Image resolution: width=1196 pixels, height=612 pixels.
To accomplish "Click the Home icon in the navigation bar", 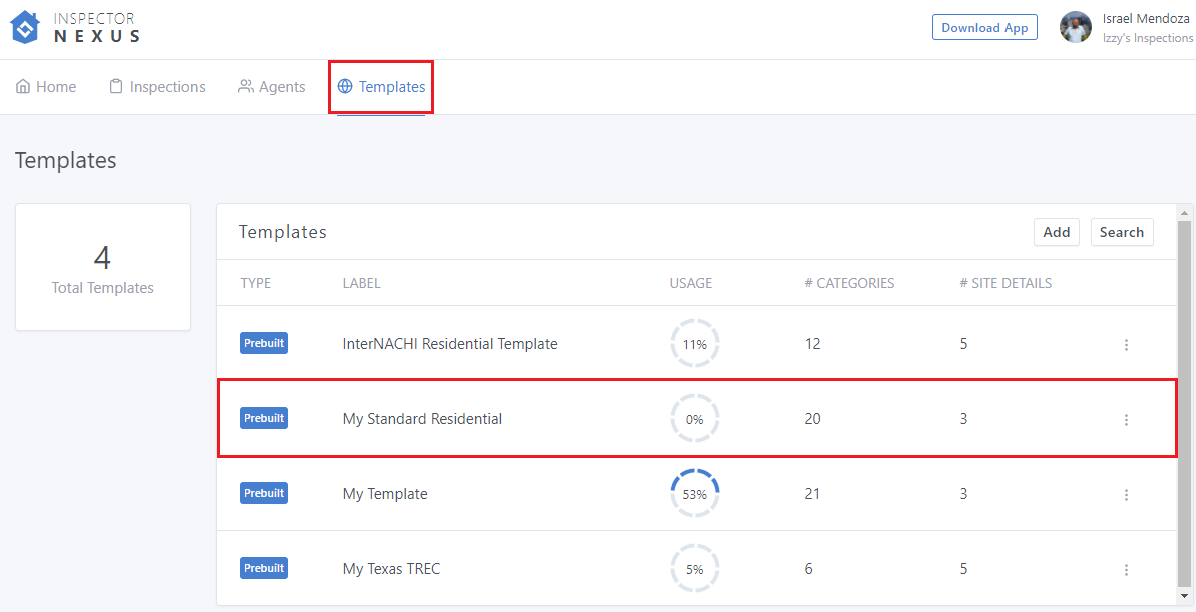I will (x=23, y=87).
